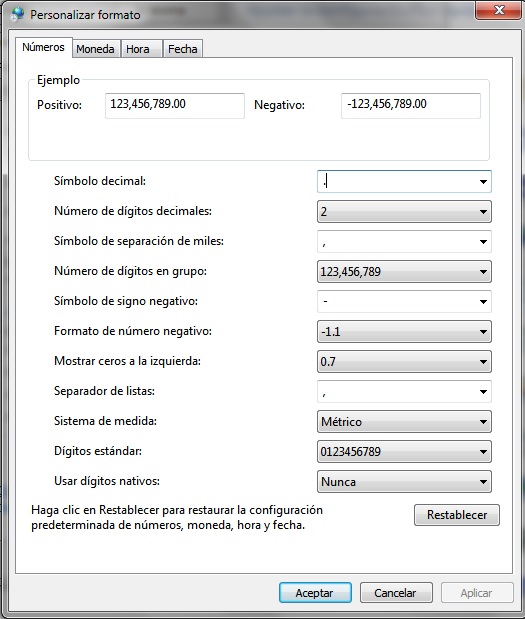Click the Formato de número negativo label
The width and height of the screenshot is (525, 619).
(x=133, y=331)
